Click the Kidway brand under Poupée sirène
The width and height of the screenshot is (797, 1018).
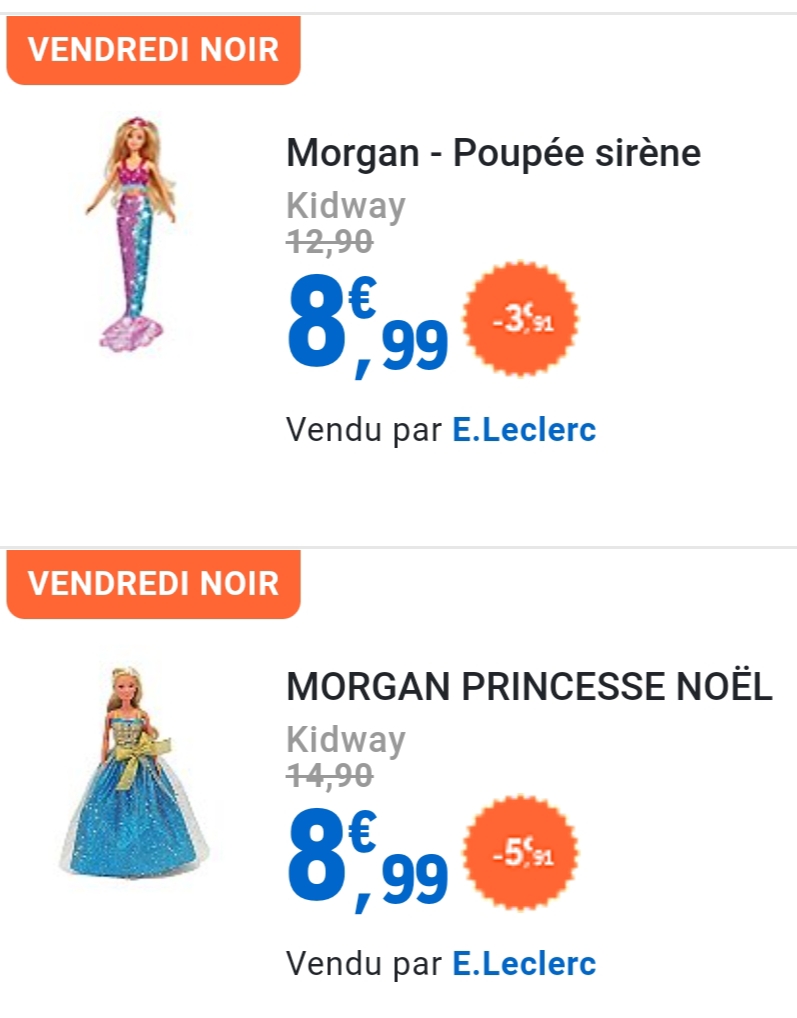click(346, 206)
